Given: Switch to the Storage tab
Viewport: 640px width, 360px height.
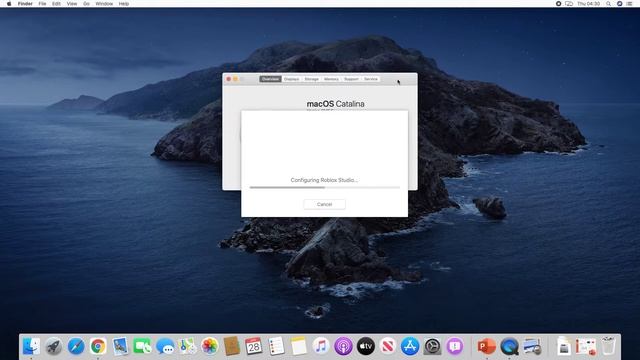Looking at the screenshot, I should coord(311,79).
